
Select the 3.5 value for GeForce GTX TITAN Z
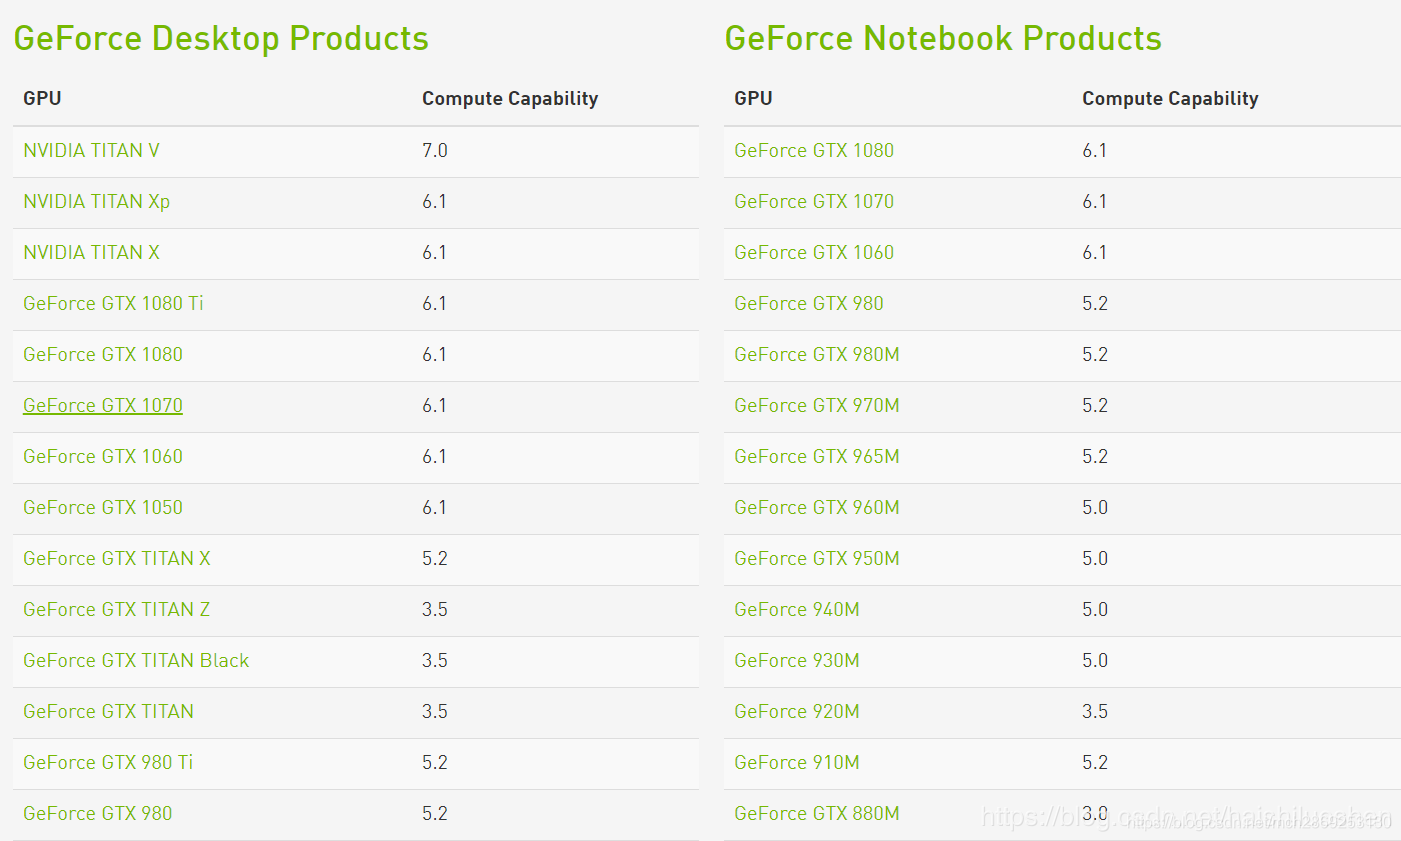coord(435,610)
